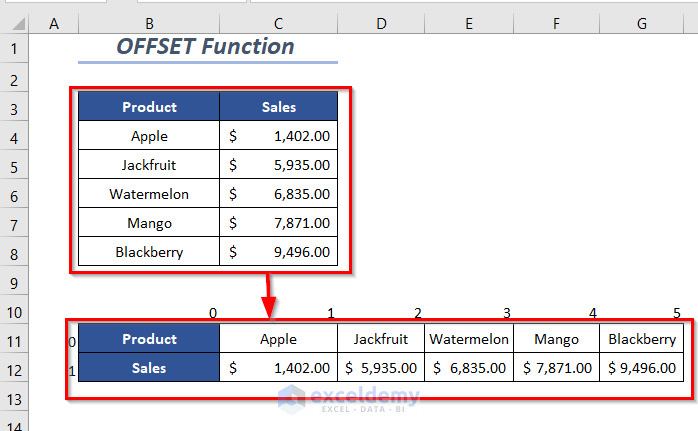Select column E header
Viewport: 698px width, 431px height.
pyautogui.click(x=469, y=22)
